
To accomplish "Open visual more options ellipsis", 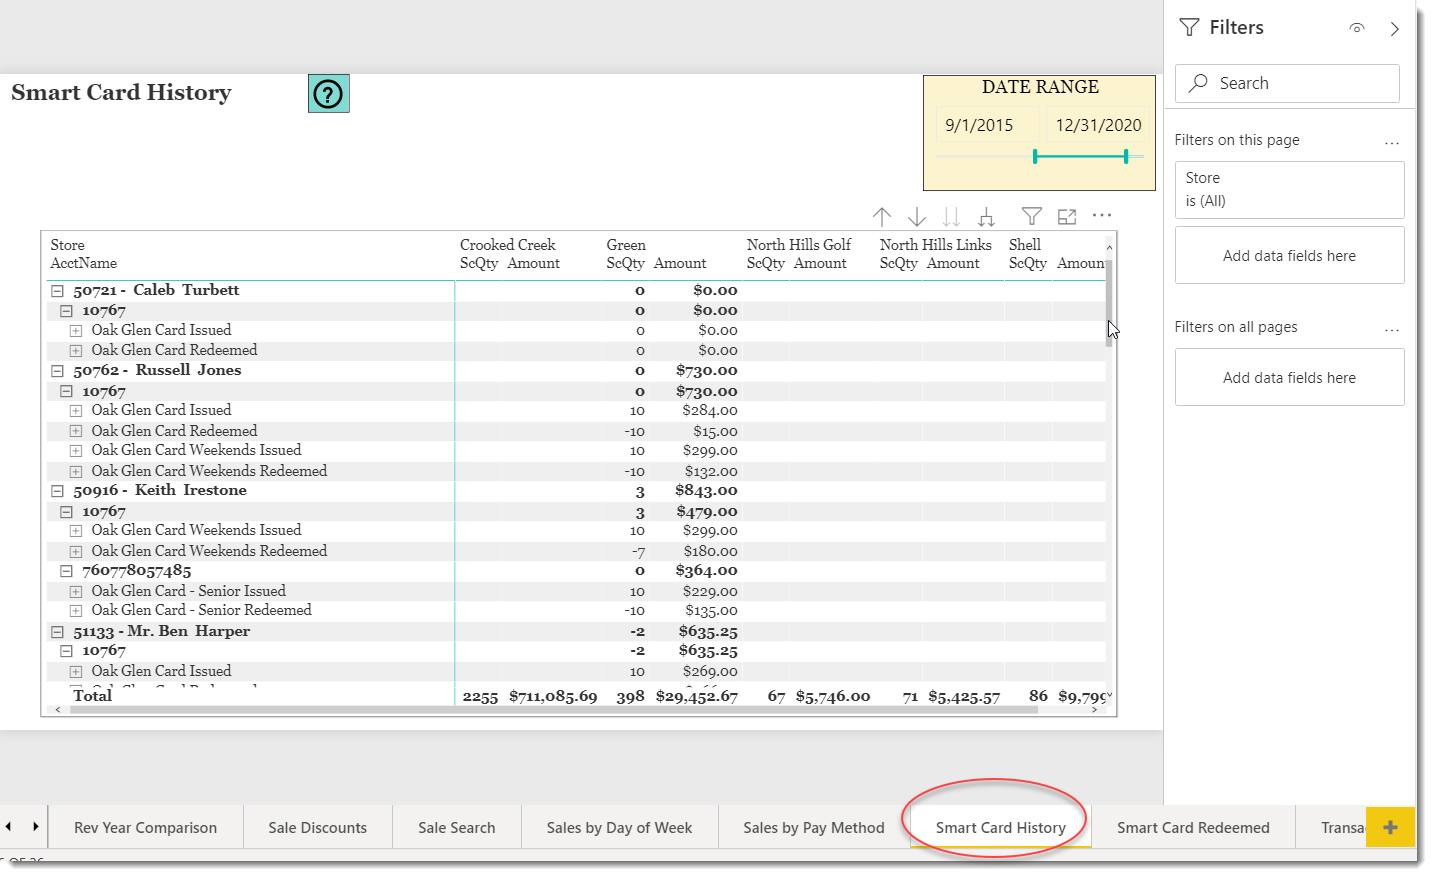I will [x=1102, y=215].
